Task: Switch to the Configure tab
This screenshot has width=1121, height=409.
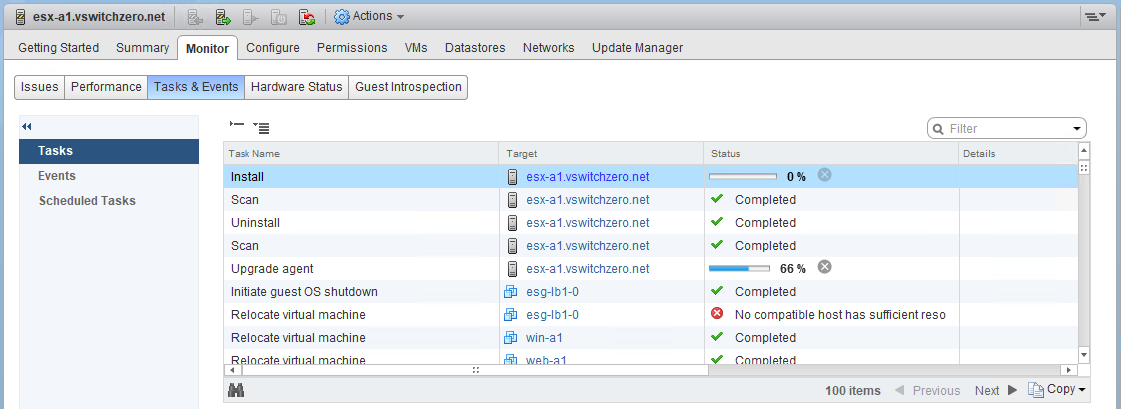Action: pyautogui.click(x=273, y=48)
